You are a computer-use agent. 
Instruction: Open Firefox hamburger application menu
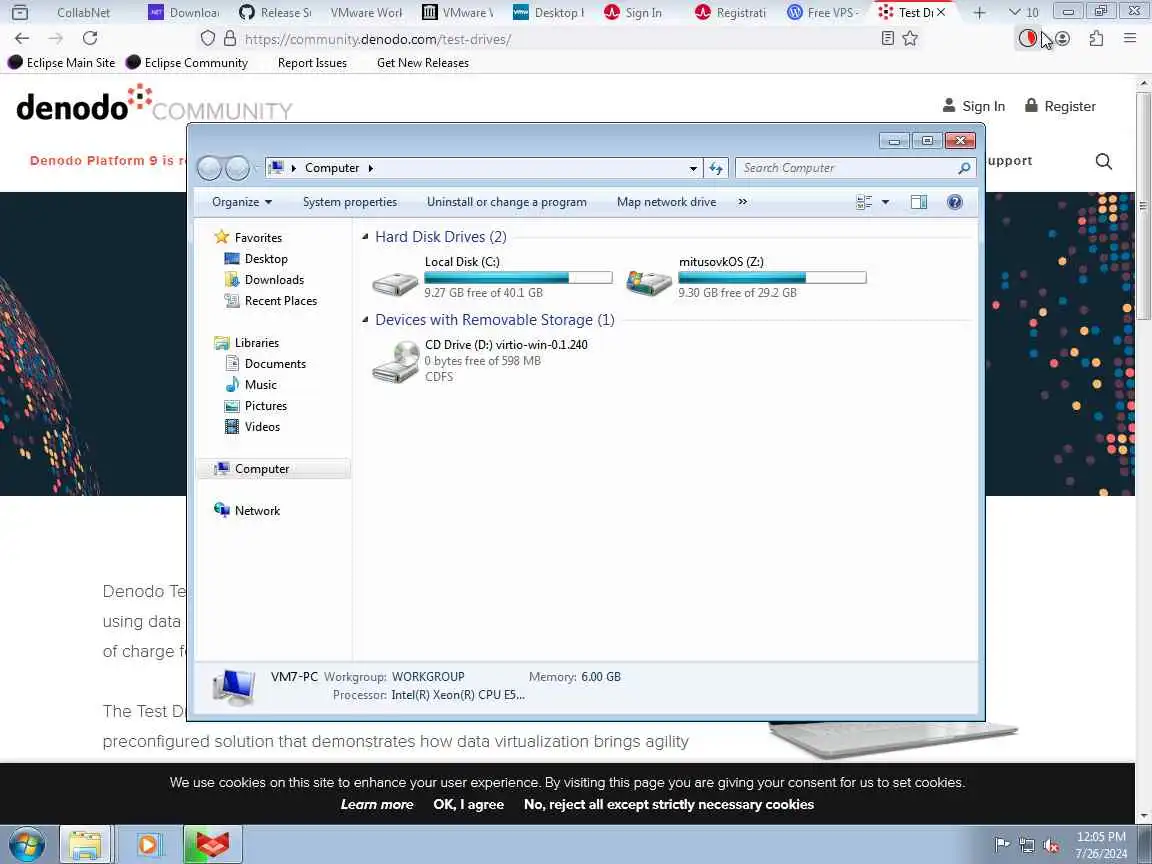1130,38
